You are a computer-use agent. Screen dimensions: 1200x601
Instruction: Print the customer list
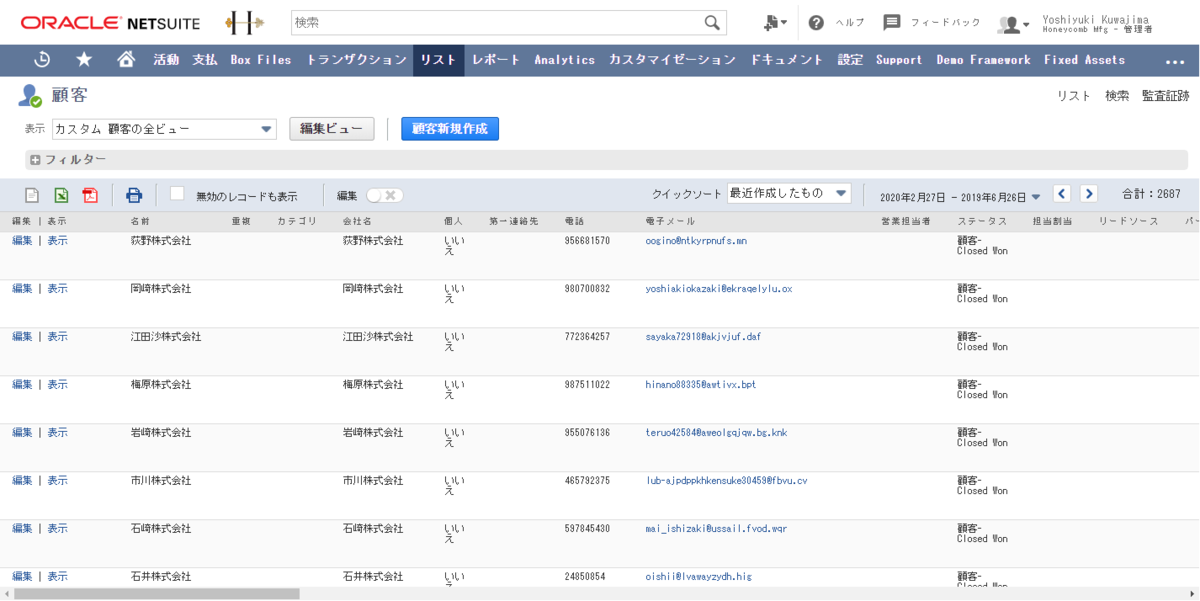(134, 195)
